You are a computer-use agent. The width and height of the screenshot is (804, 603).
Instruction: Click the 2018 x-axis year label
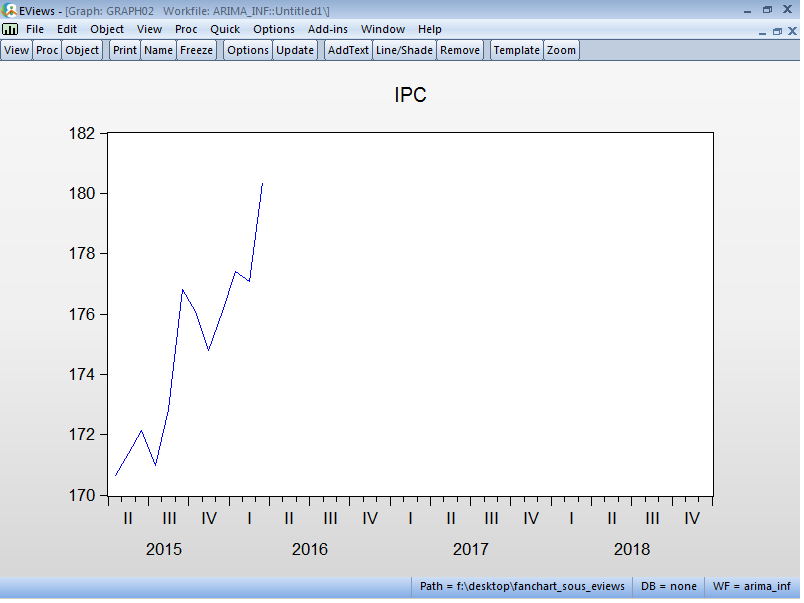pyautogui.click(x=632, y=549)
